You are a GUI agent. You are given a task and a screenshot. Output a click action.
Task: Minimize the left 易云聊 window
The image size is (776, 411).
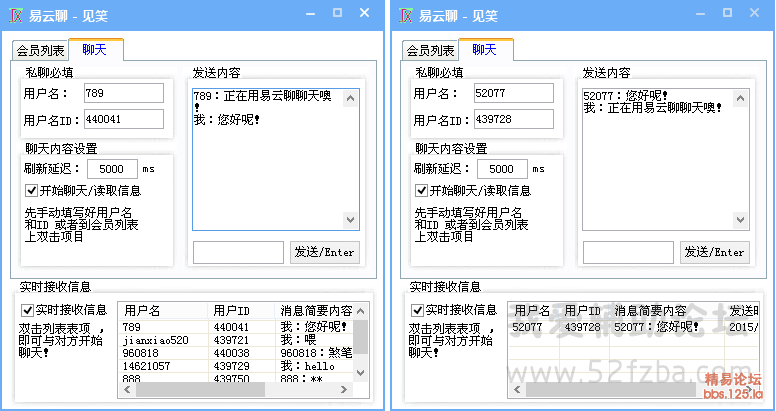point(311,14)
